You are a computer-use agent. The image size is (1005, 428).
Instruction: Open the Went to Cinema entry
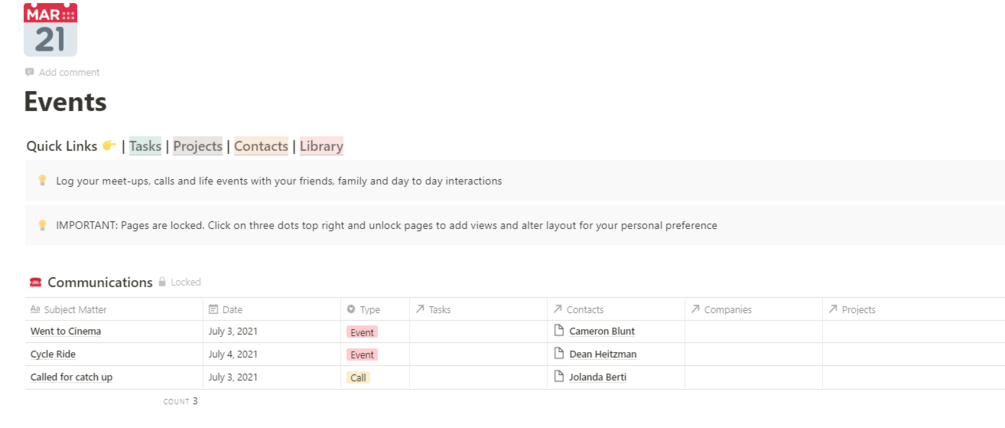click(x=66, y=331)
